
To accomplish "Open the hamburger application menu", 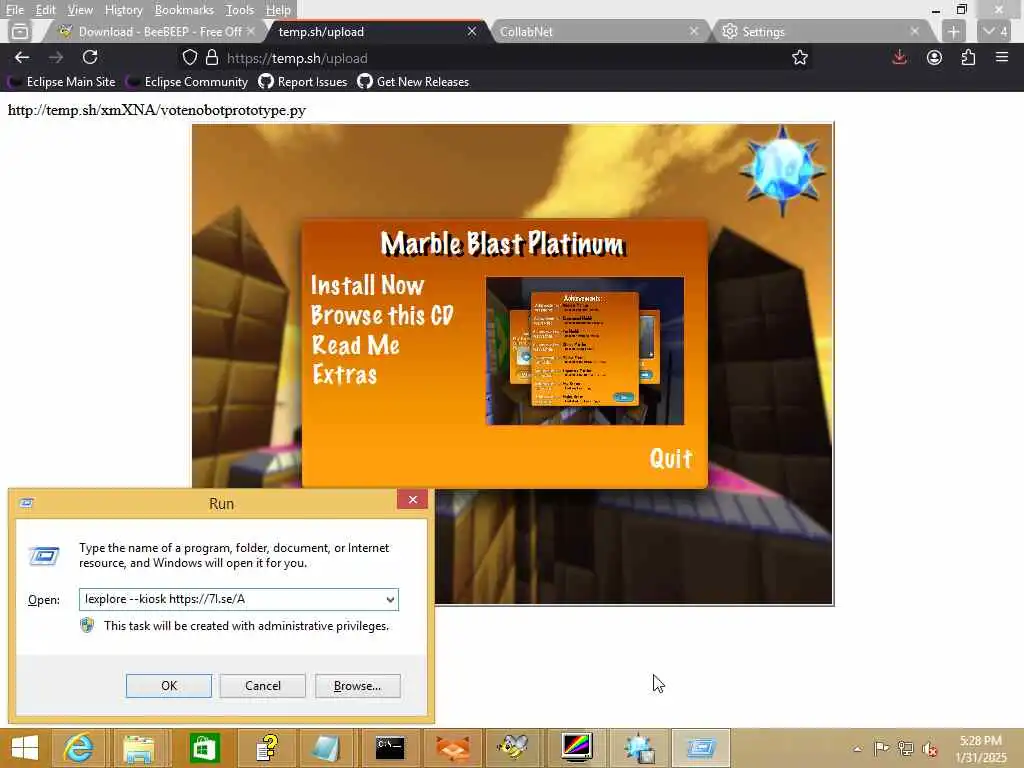I will 1002,57.
